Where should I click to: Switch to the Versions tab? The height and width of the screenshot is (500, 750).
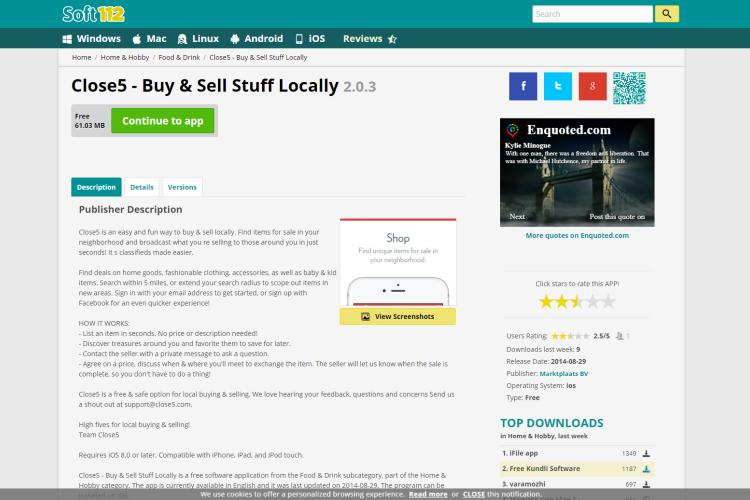(x=182, y=187)
